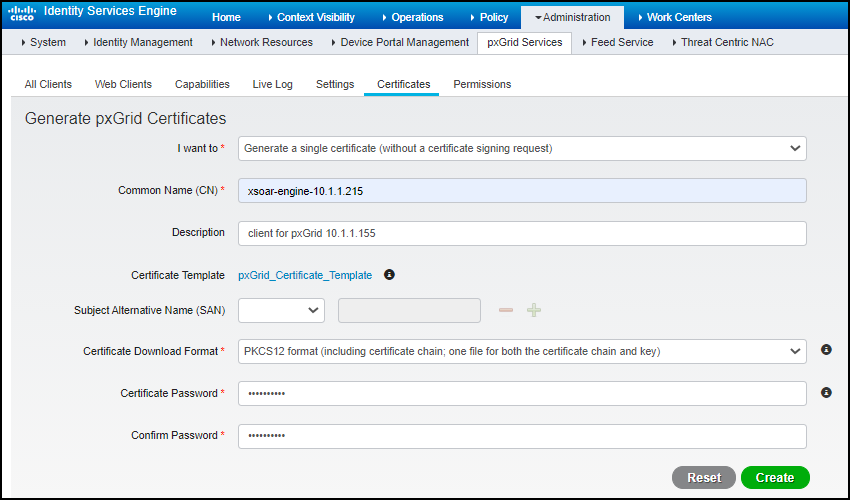850x500 pixels.
Task: Select the Certificates tab
Action: tap(404, 84)
